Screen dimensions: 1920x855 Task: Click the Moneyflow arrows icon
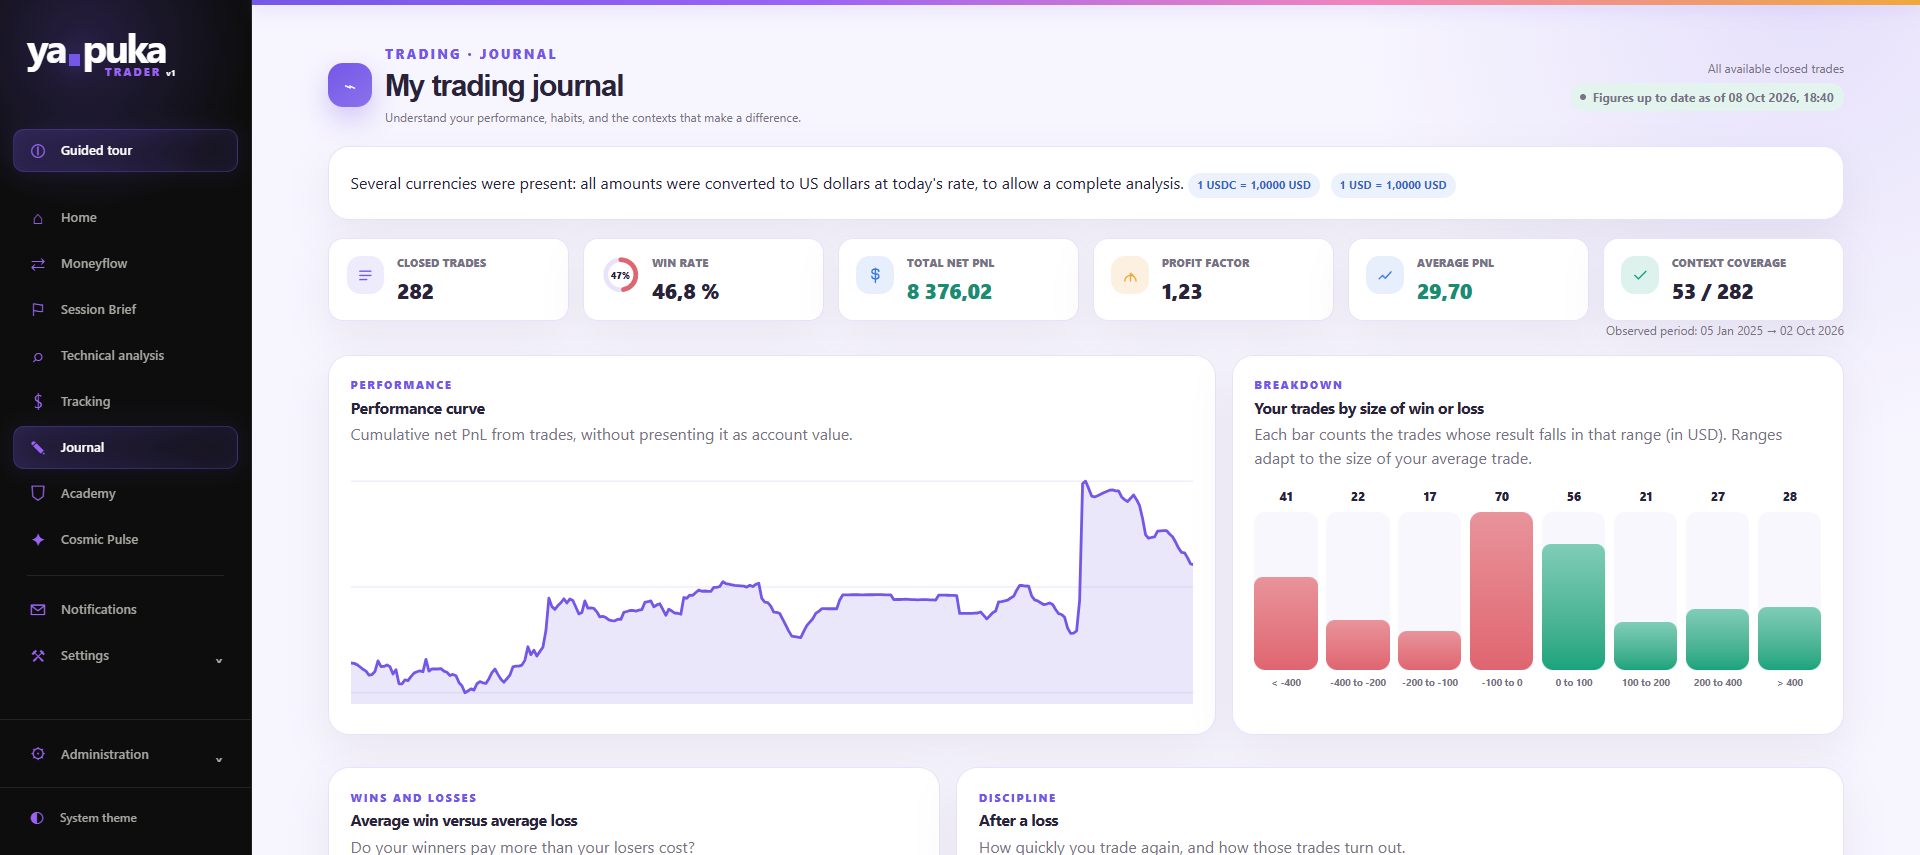[38, 264]
